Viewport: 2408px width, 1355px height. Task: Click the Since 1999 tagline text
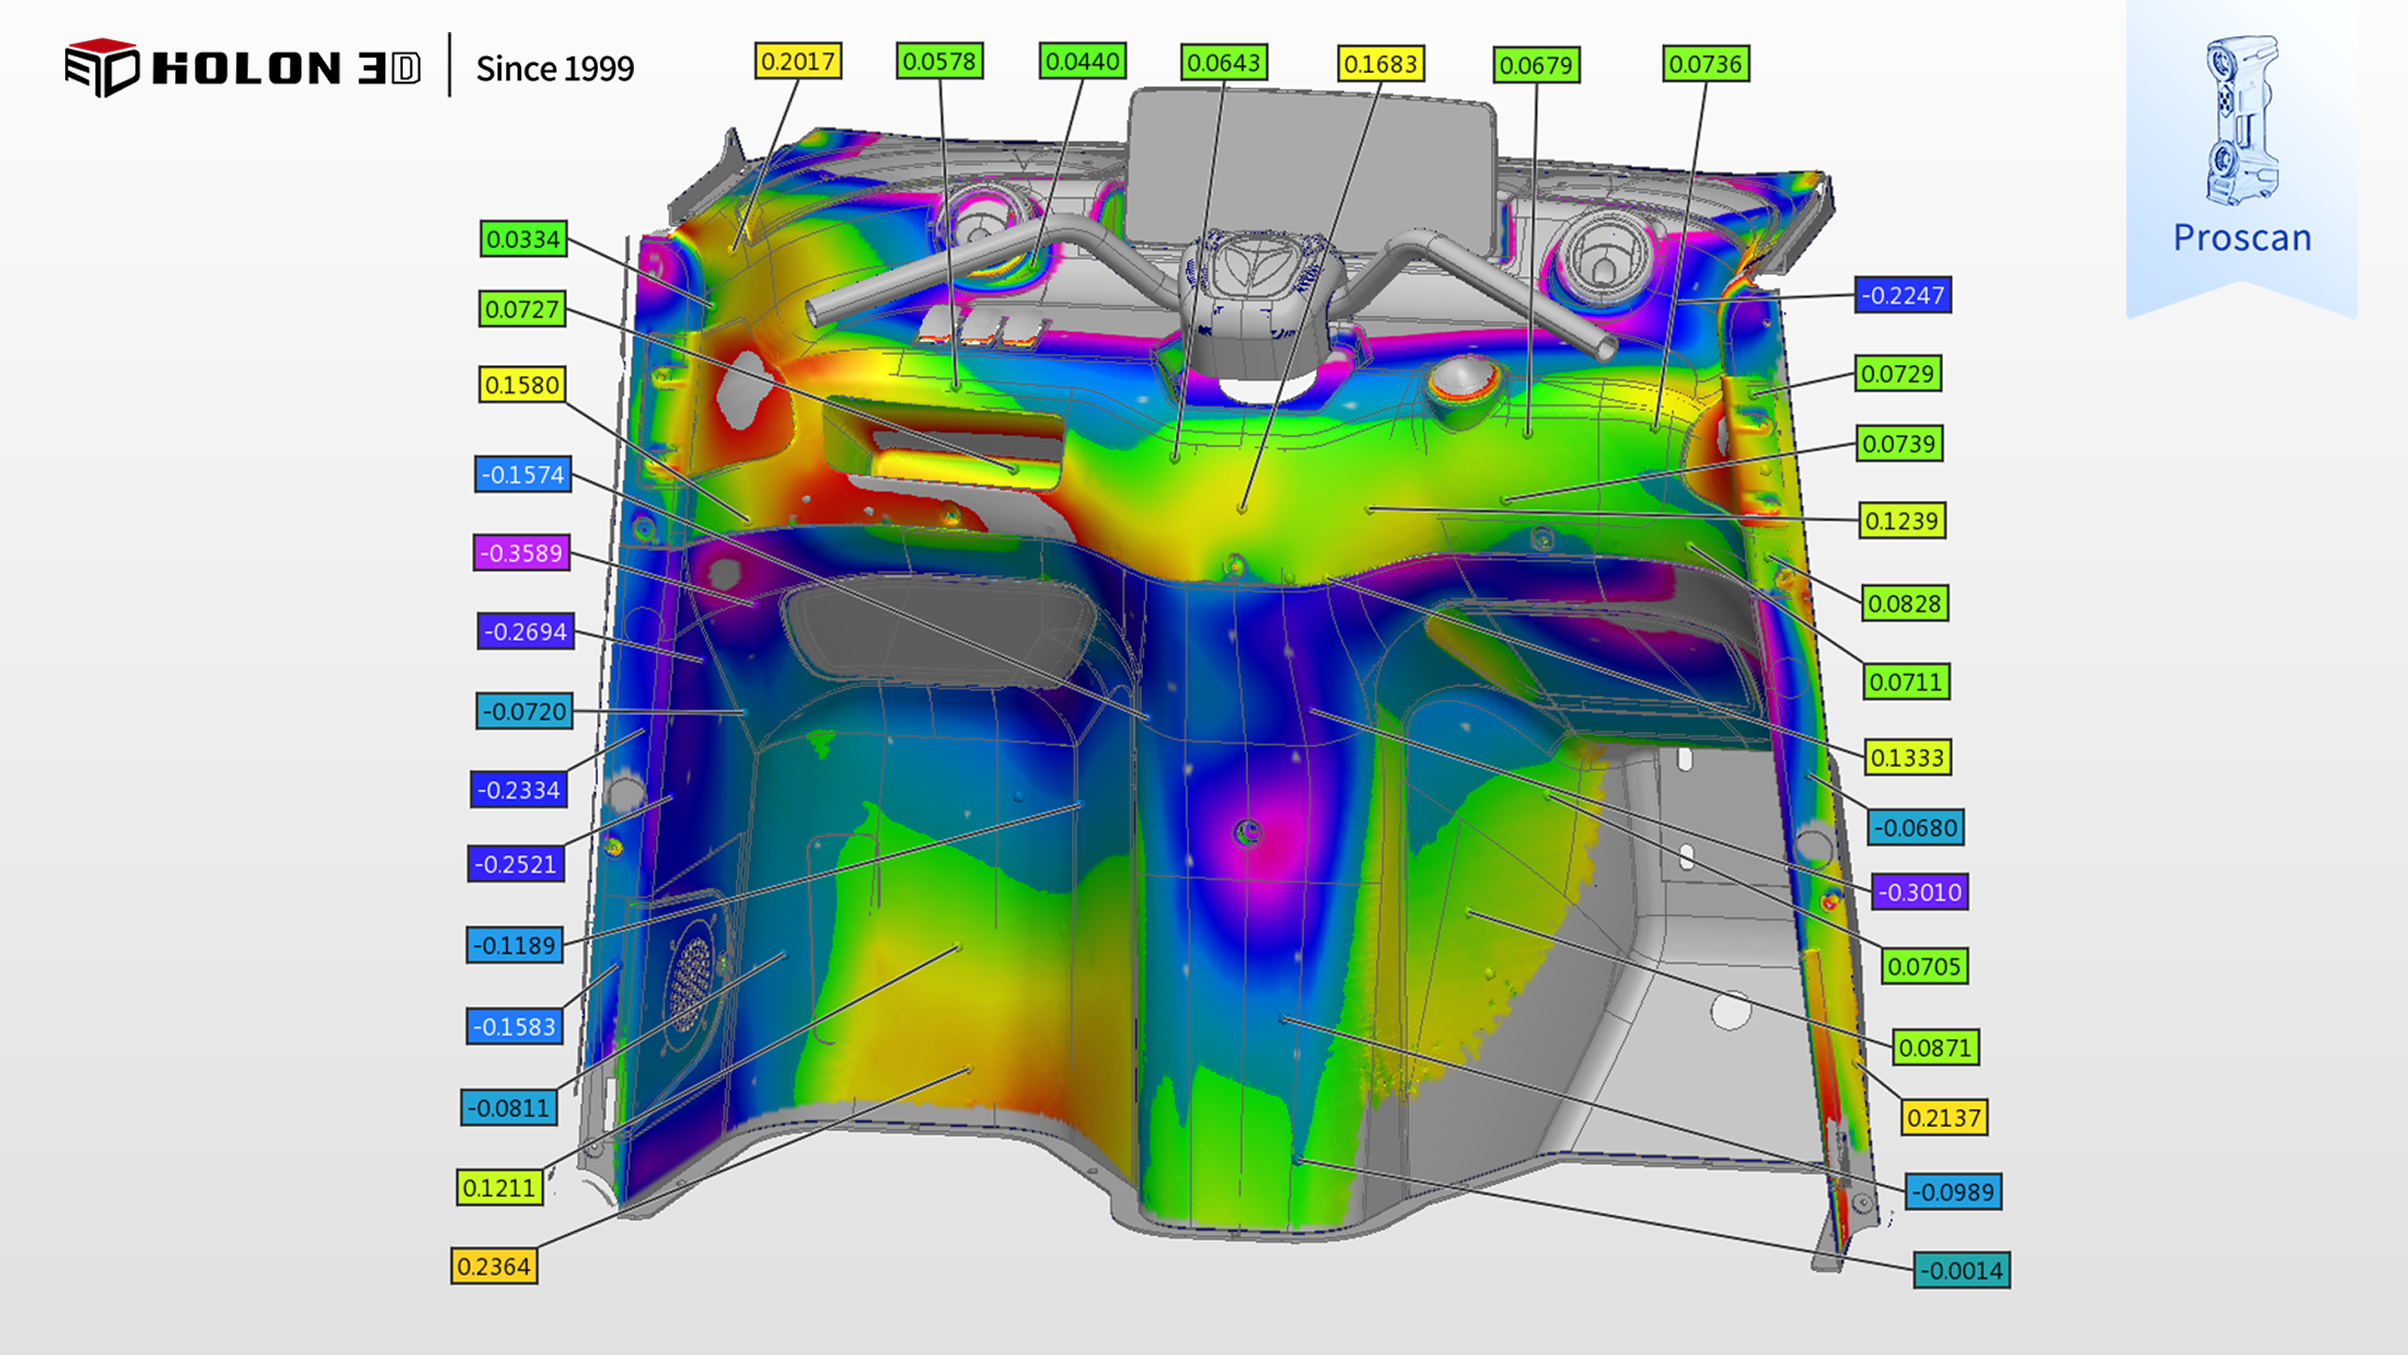554,69
